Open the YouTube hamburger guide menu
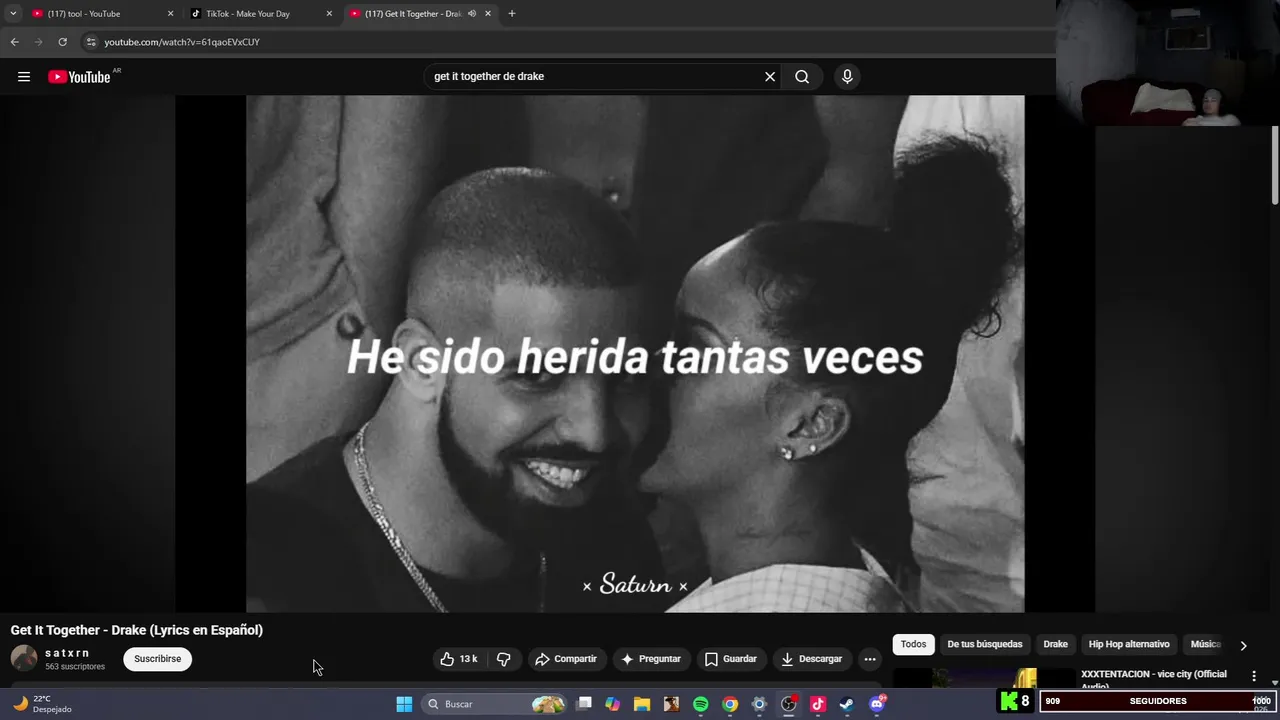Image resolution: width=1280 pixels, height=720 pixels. coord(24,77)
